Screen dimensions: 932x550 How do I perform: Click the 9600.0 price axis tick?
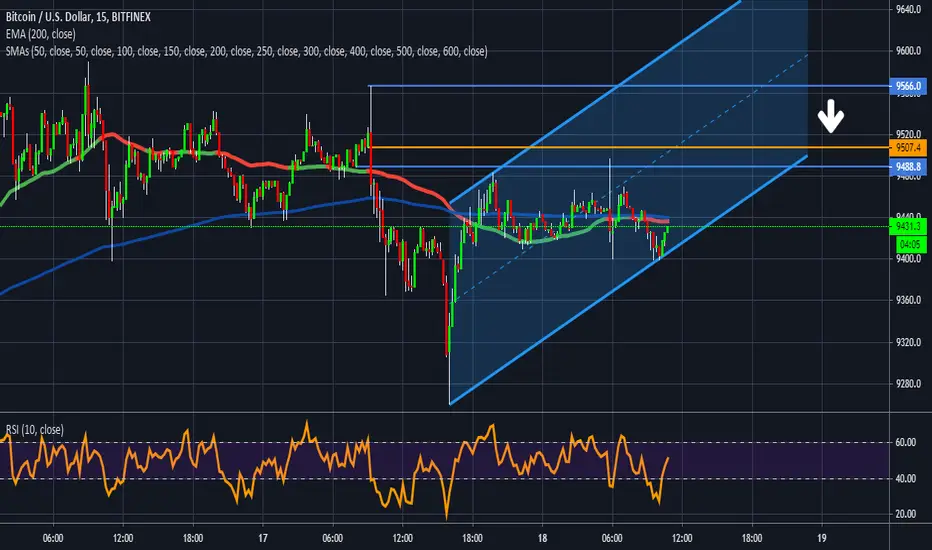908,51
